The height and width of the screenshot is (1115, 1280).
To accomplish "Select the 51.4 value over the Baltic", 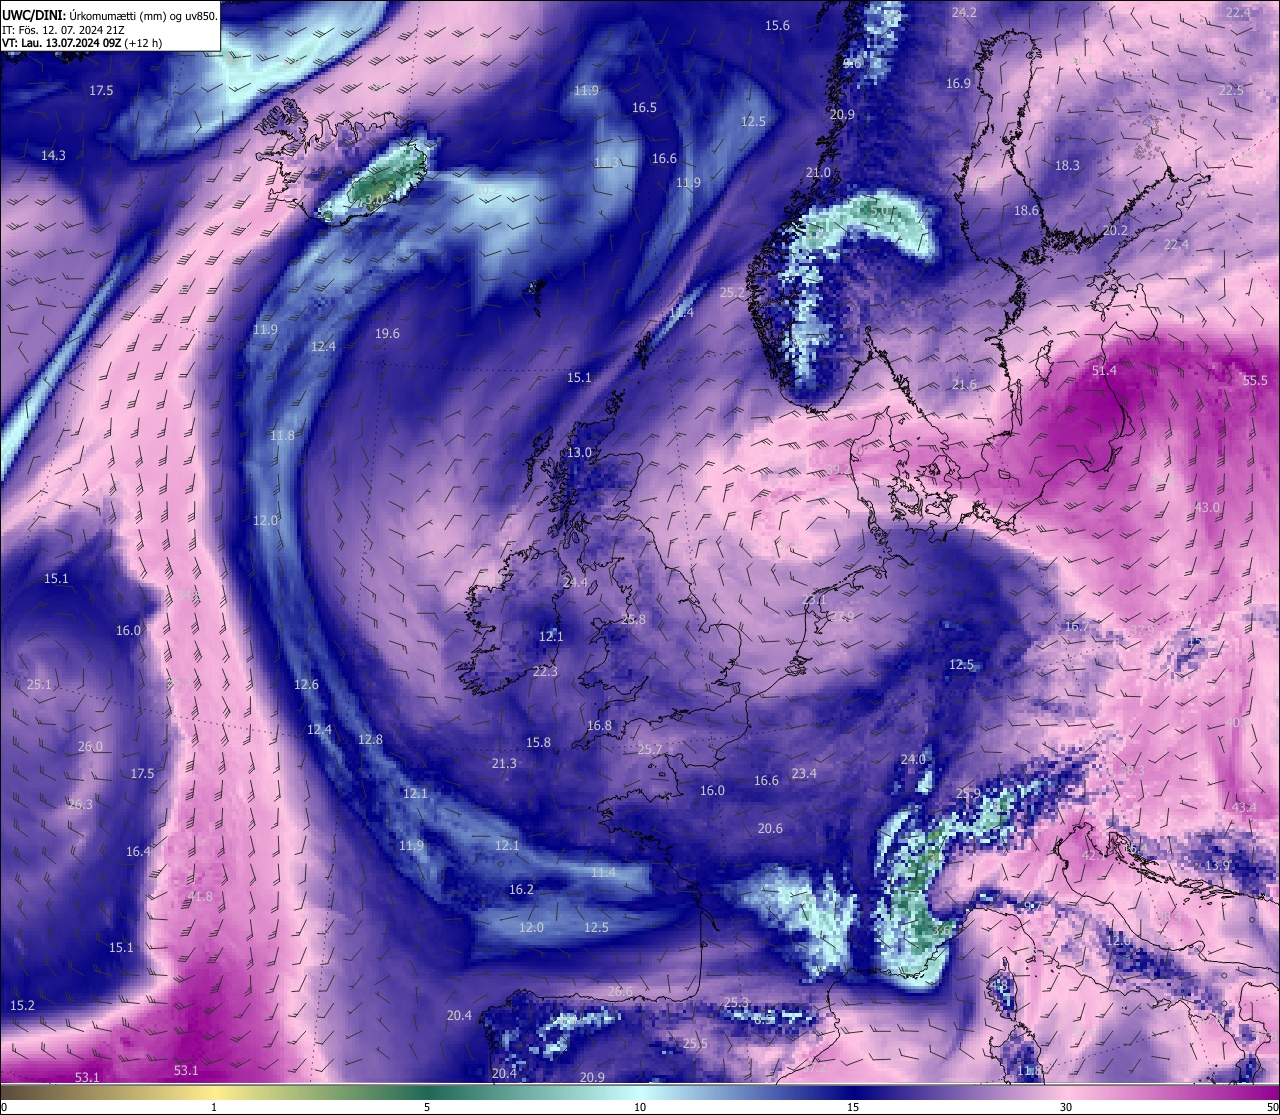I will pyautogui.click(x=1104, y=370).
